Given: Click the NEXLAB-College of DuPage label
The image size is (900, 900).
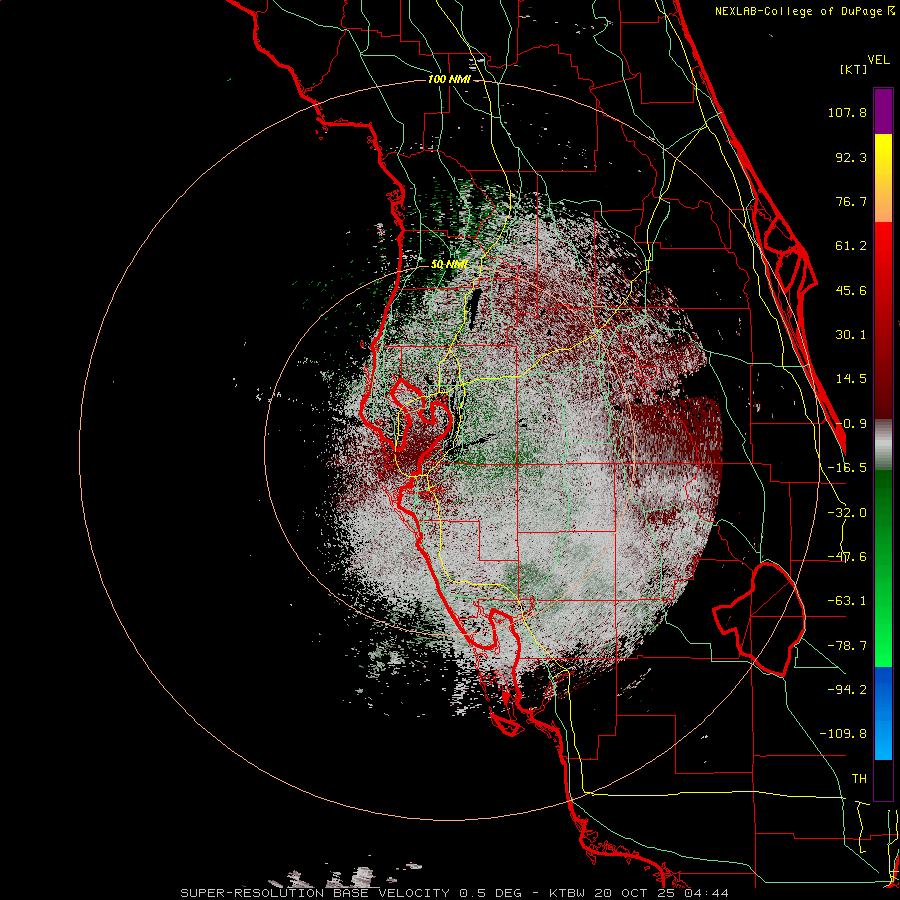Looking at the screenshot, I should click(x=804, y=11).
